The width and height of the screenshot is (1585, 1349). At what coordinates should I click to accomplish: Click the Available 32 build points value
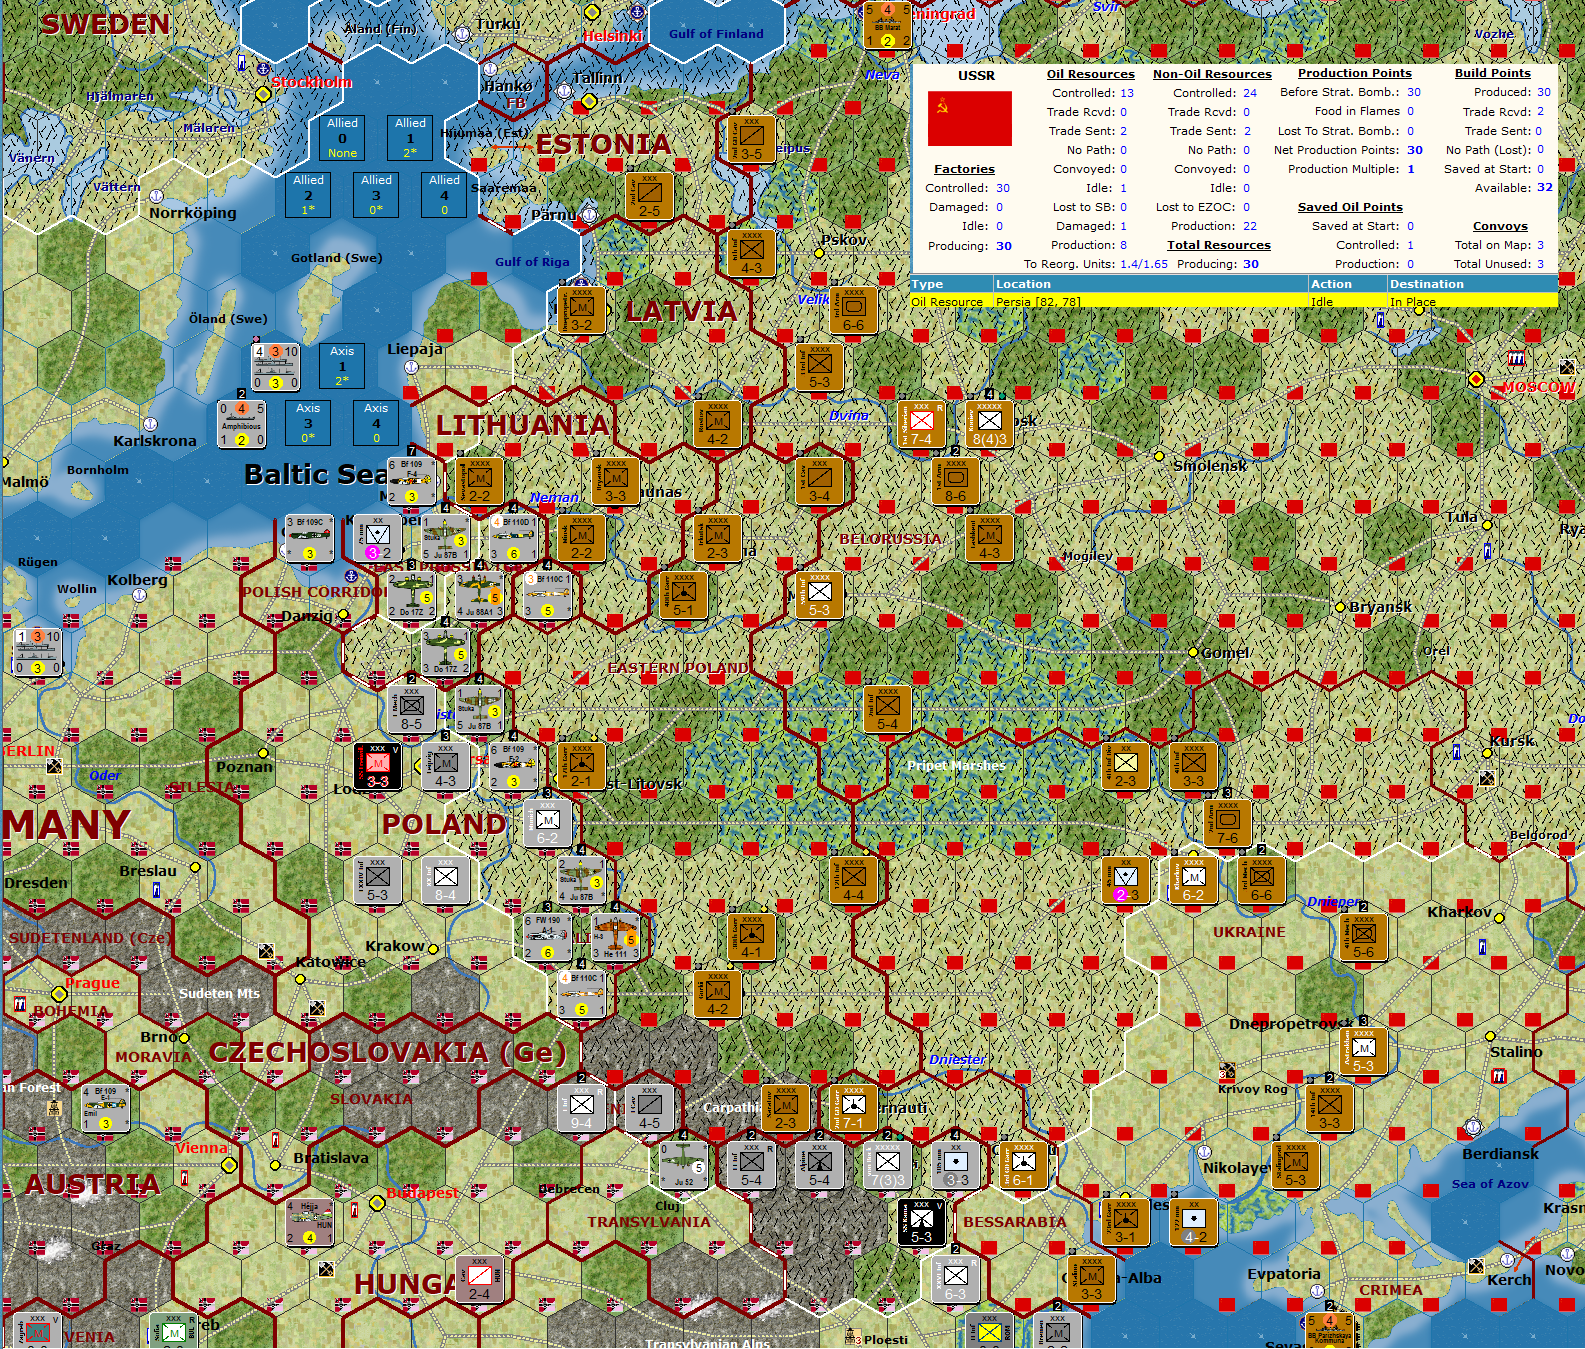[1544, 187]
